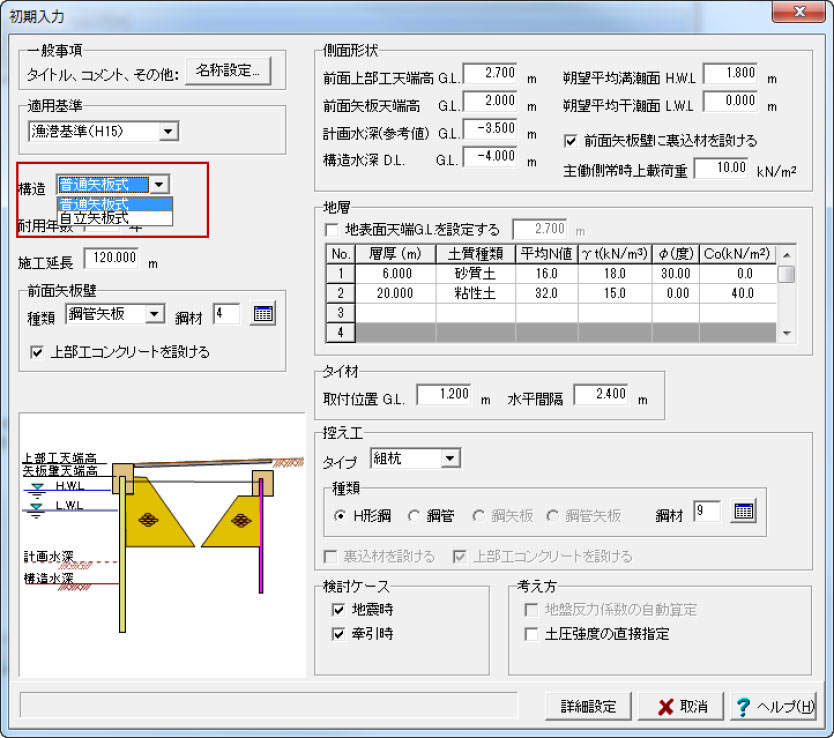Click 構造水深 field -4.000
The width and height of the screenshot is (834, 738).
[x=490, y=156]
